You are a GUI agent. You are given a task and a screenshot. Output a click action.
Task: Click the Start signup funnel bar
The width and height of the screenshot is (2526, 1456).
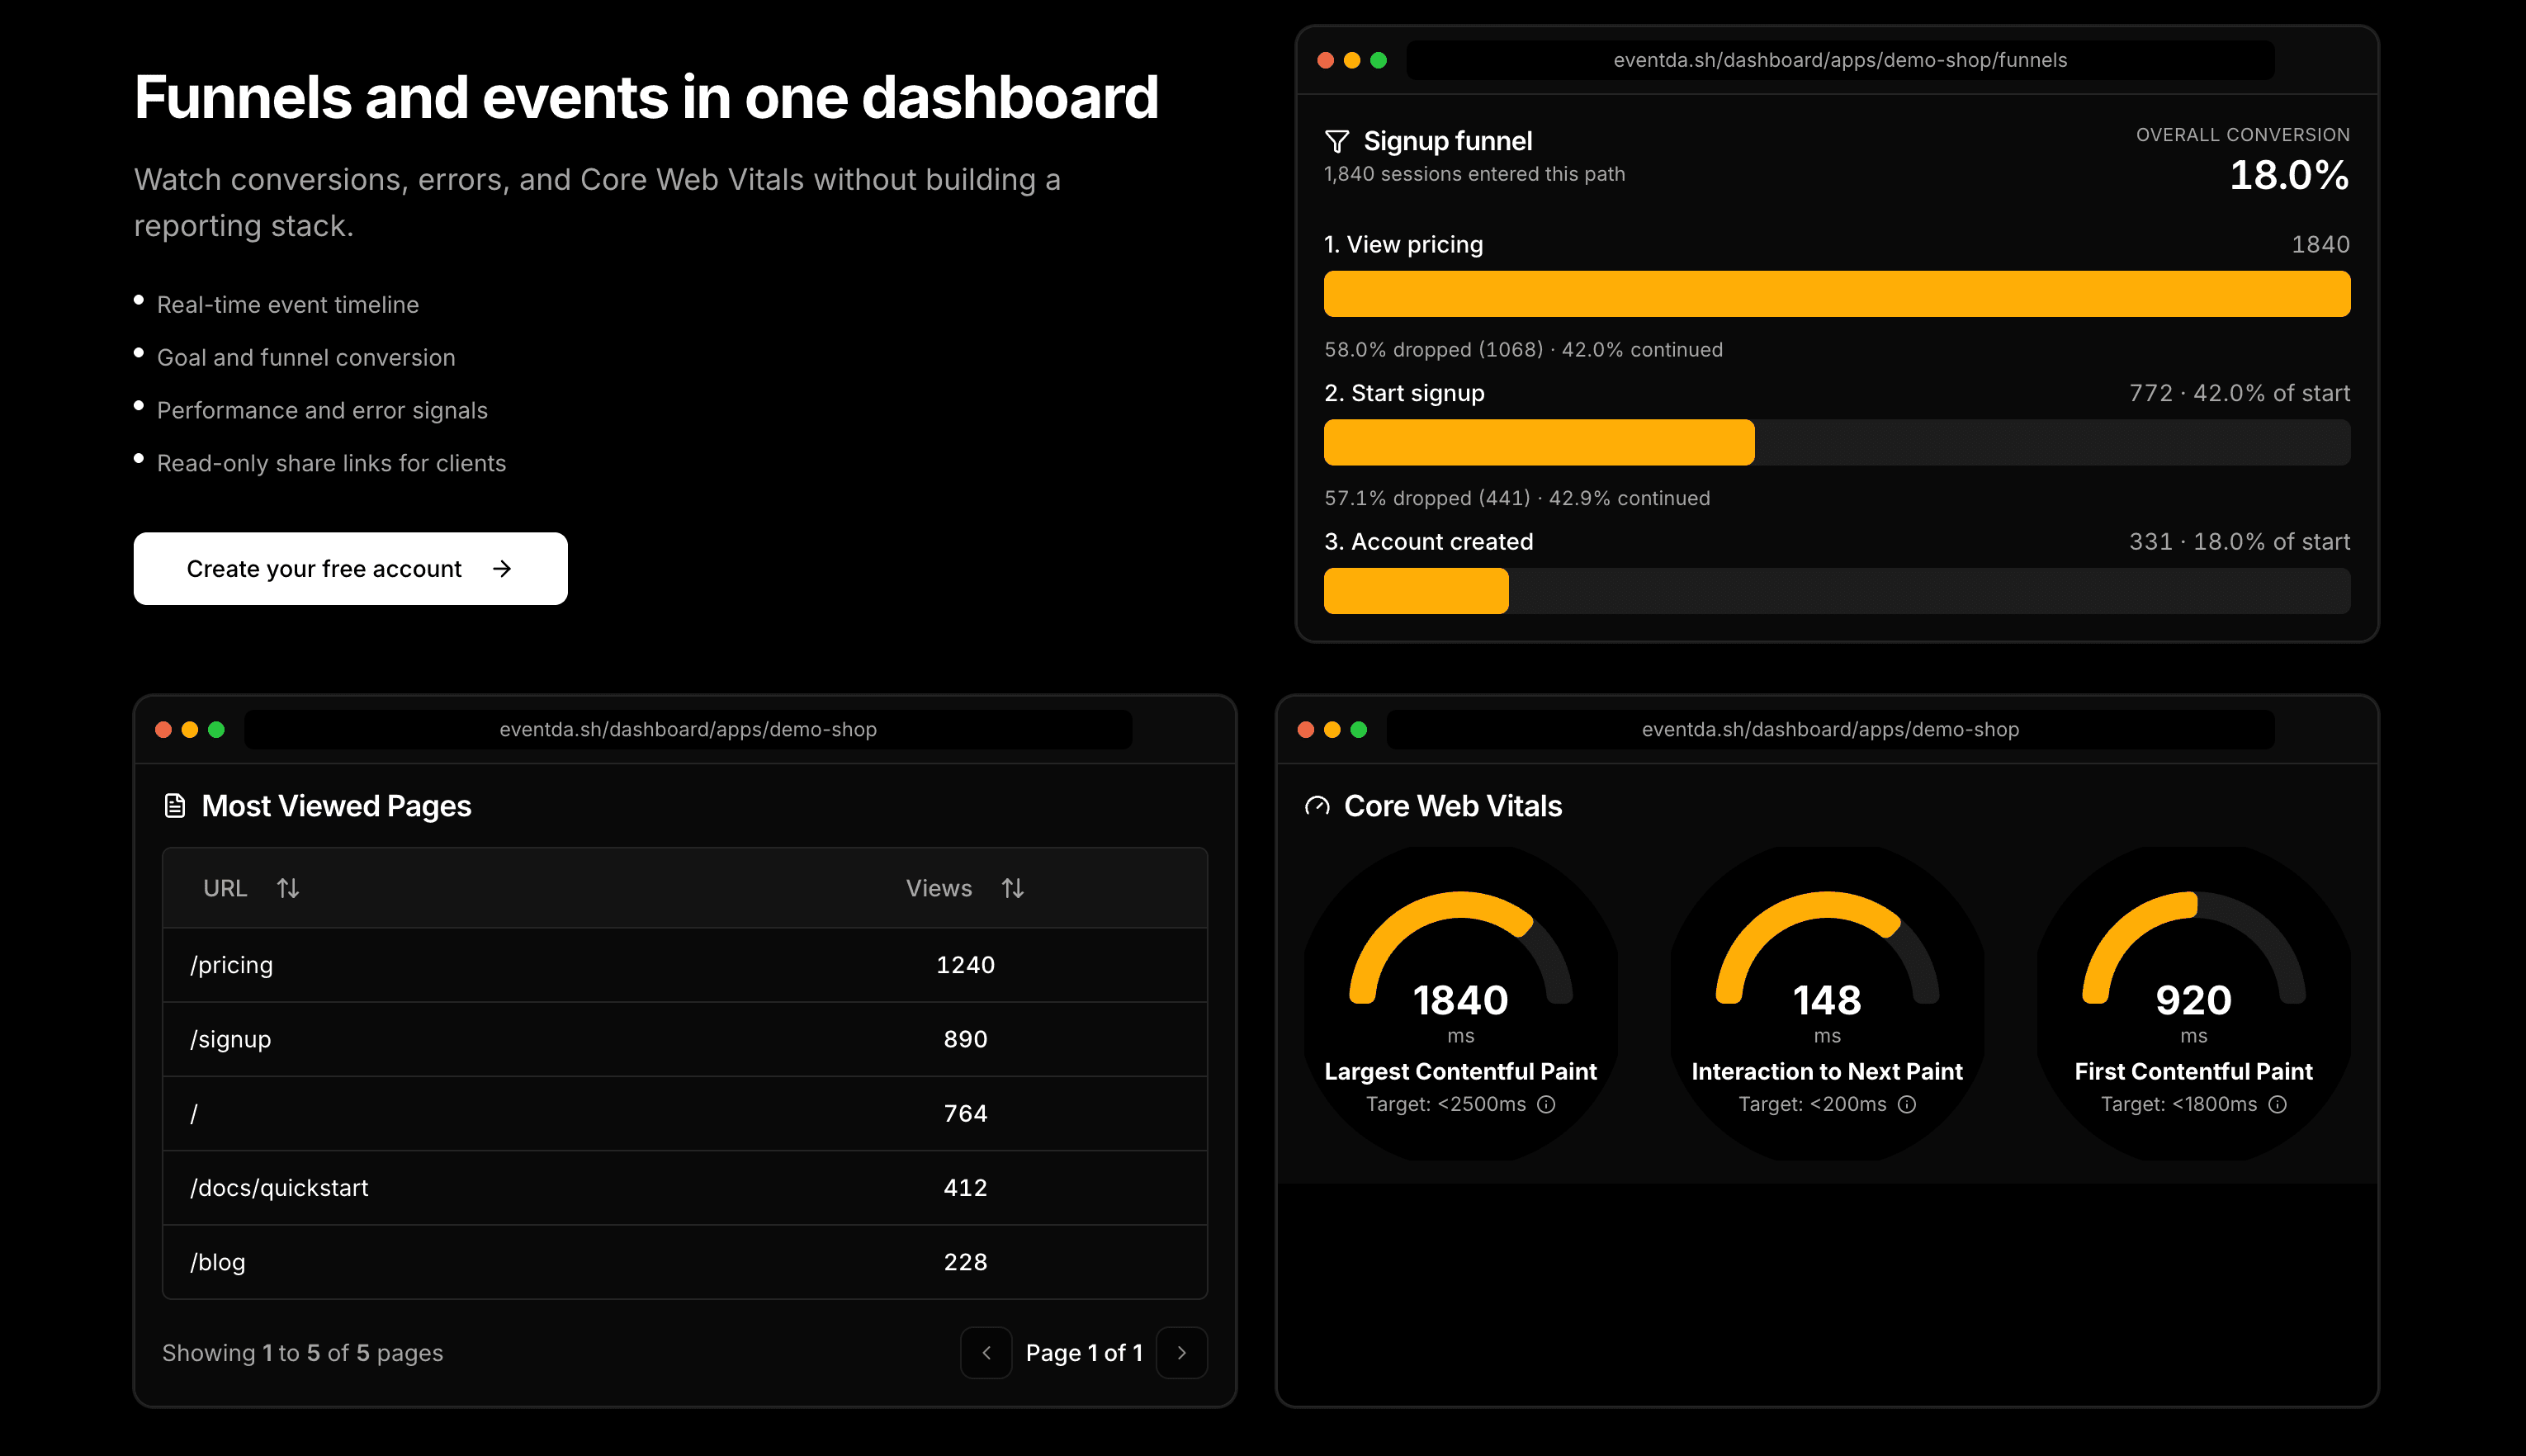pyautogui.click(x=1539, y=442)
